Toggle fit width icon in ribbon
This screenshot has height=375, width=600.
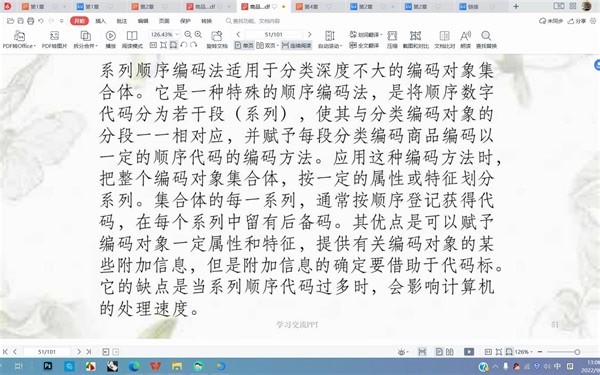[x=173, y=45]
